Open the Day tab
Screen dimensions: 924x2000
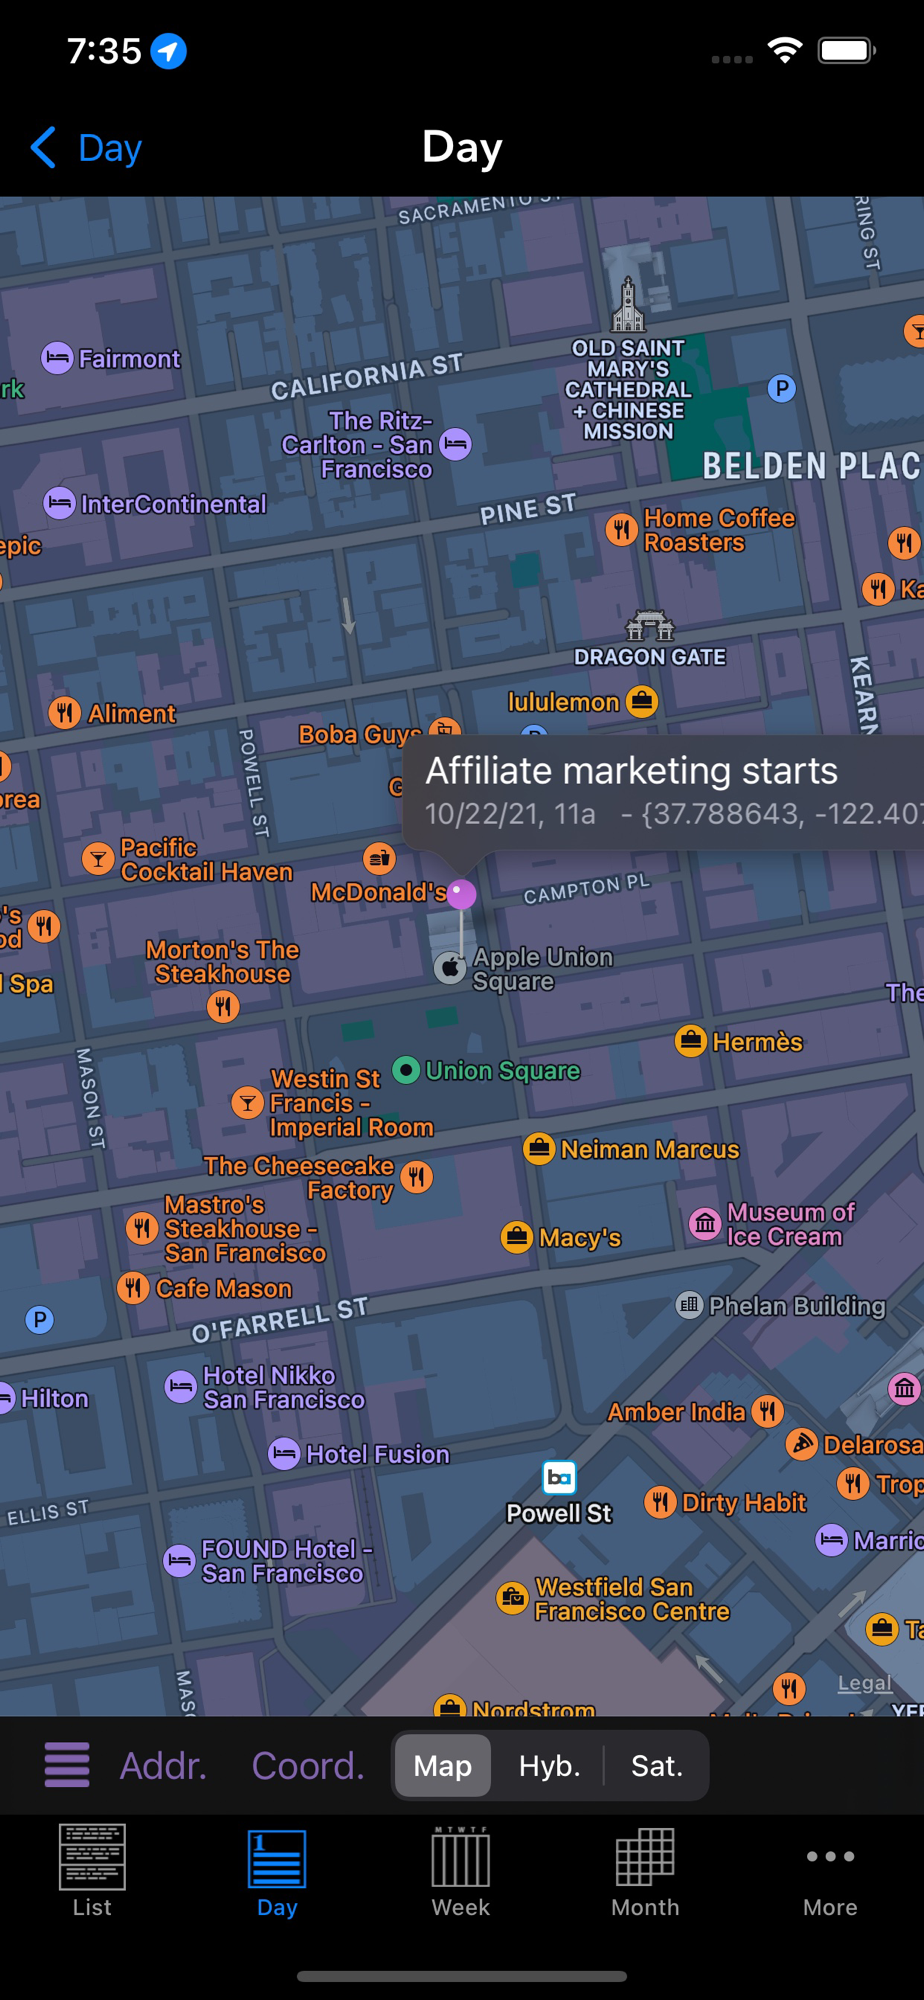coord(277,1871)
